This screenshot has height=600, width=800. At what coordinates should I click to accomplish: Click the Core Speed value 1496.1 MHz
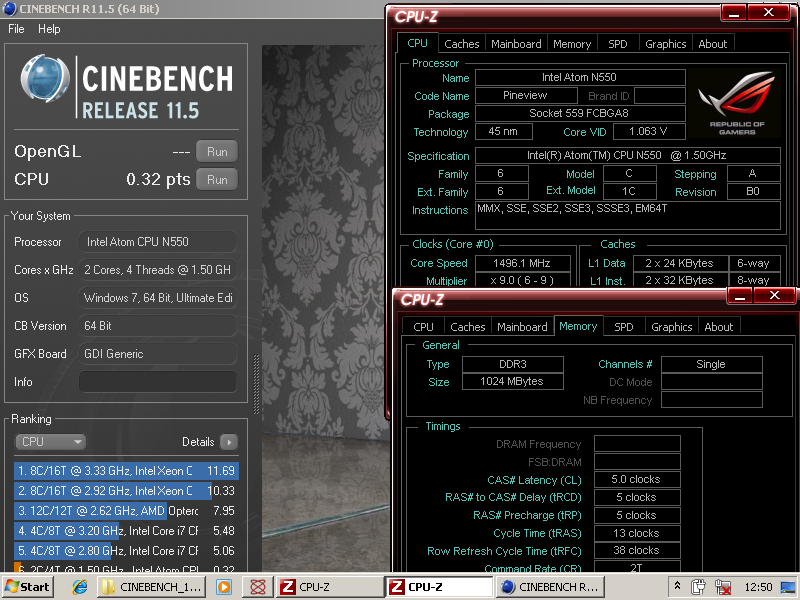pos(522,263)
